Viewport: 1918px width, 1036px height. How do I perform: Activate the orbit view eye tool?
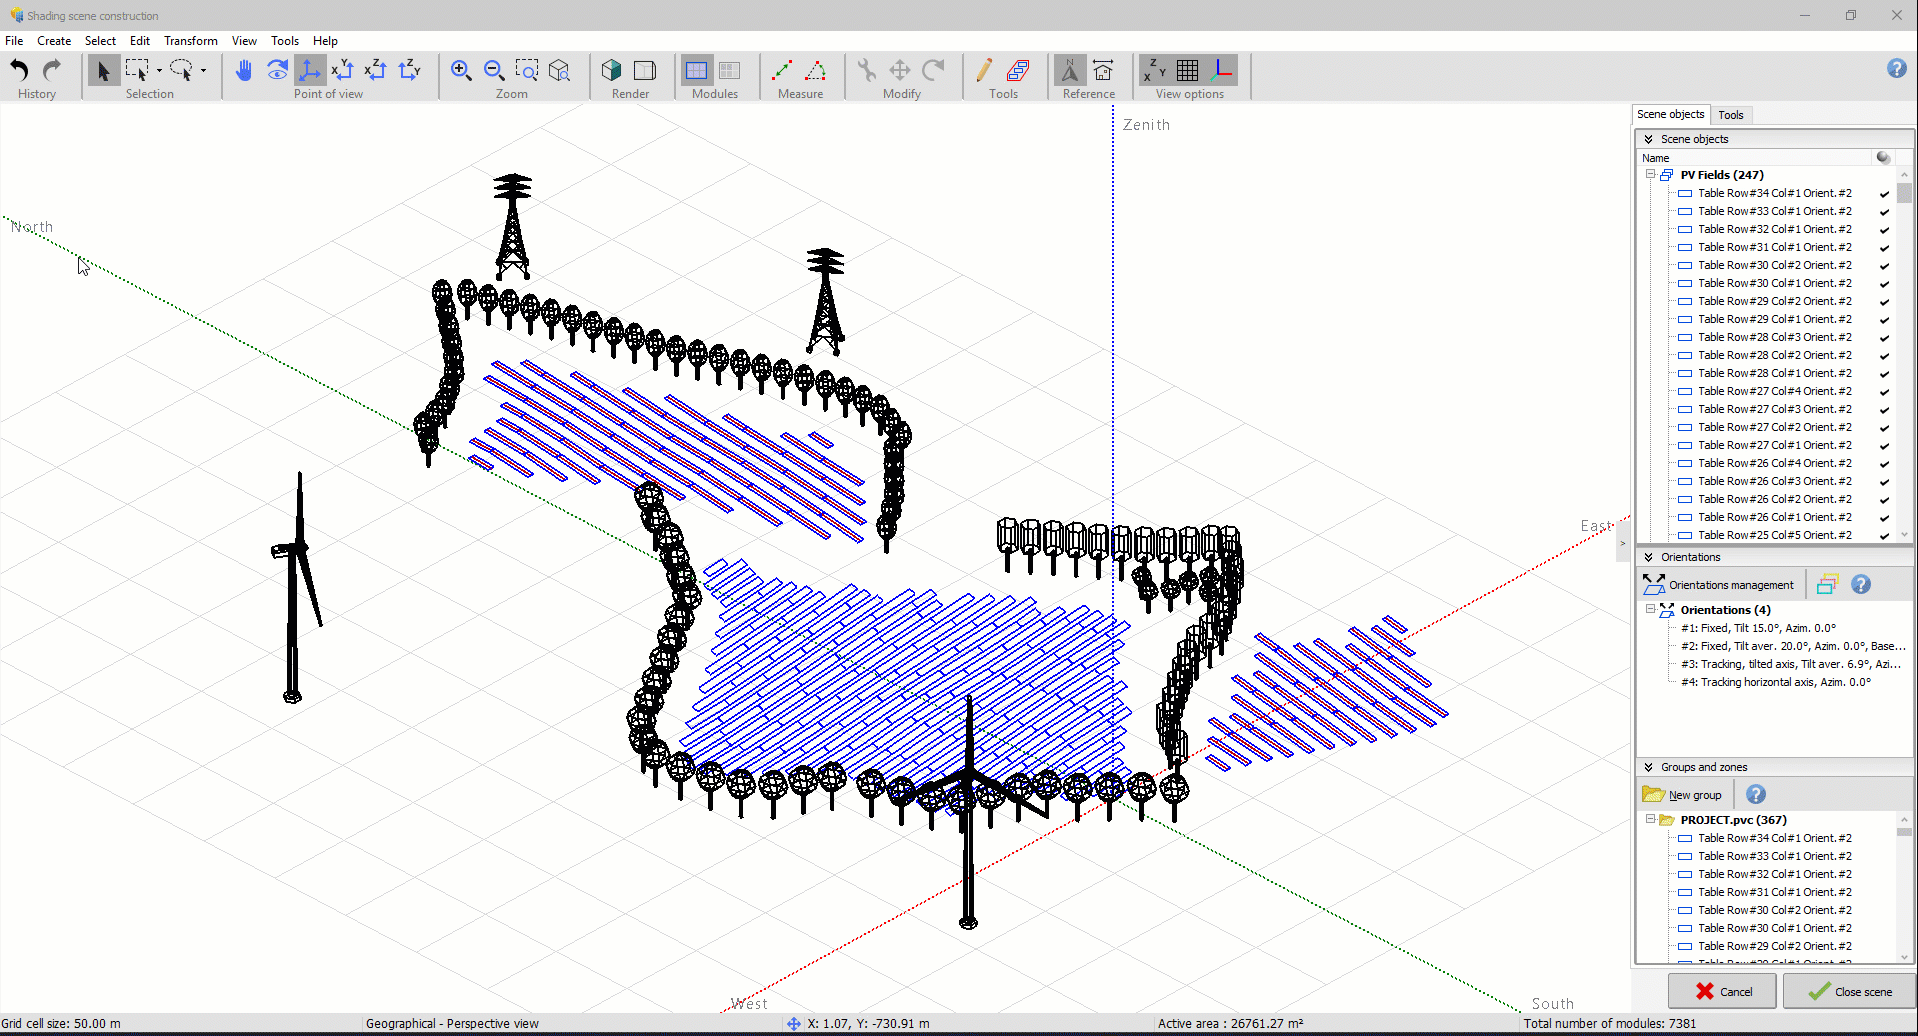pyautogui.click(x=277, y=70)
